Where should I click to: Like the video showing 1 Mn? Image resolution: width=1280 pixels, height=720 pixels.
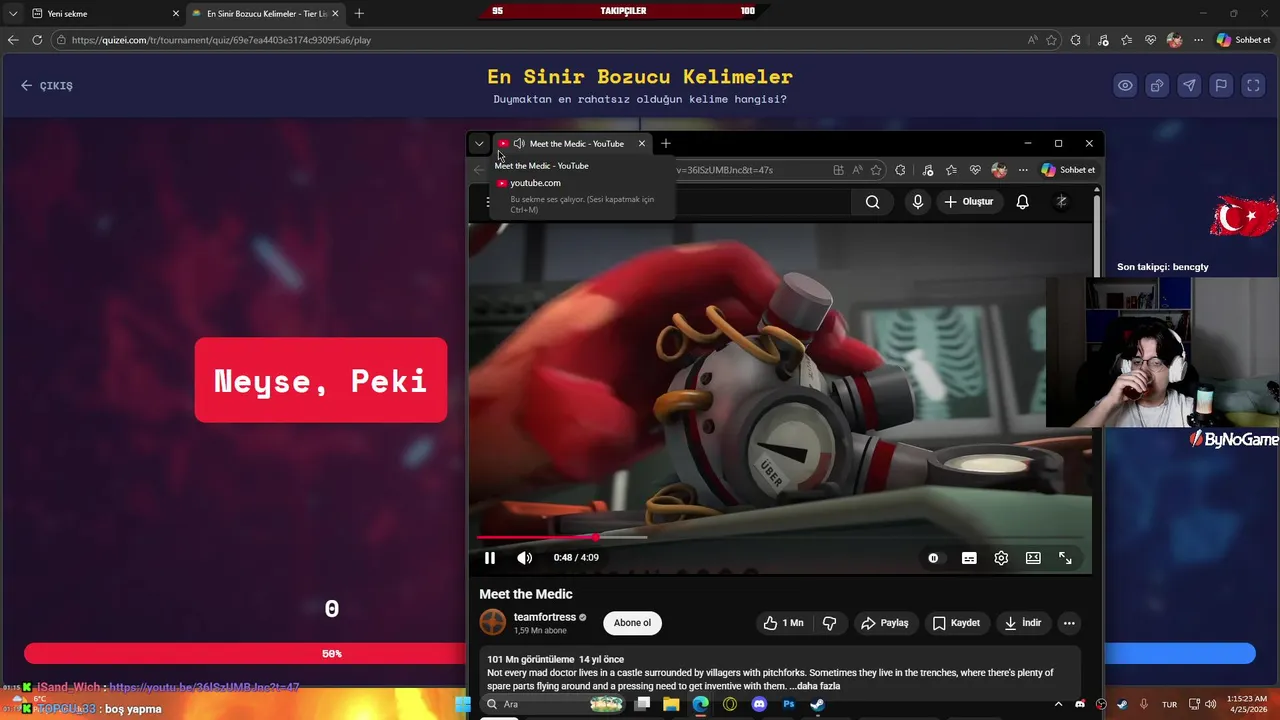pos(783,623)
